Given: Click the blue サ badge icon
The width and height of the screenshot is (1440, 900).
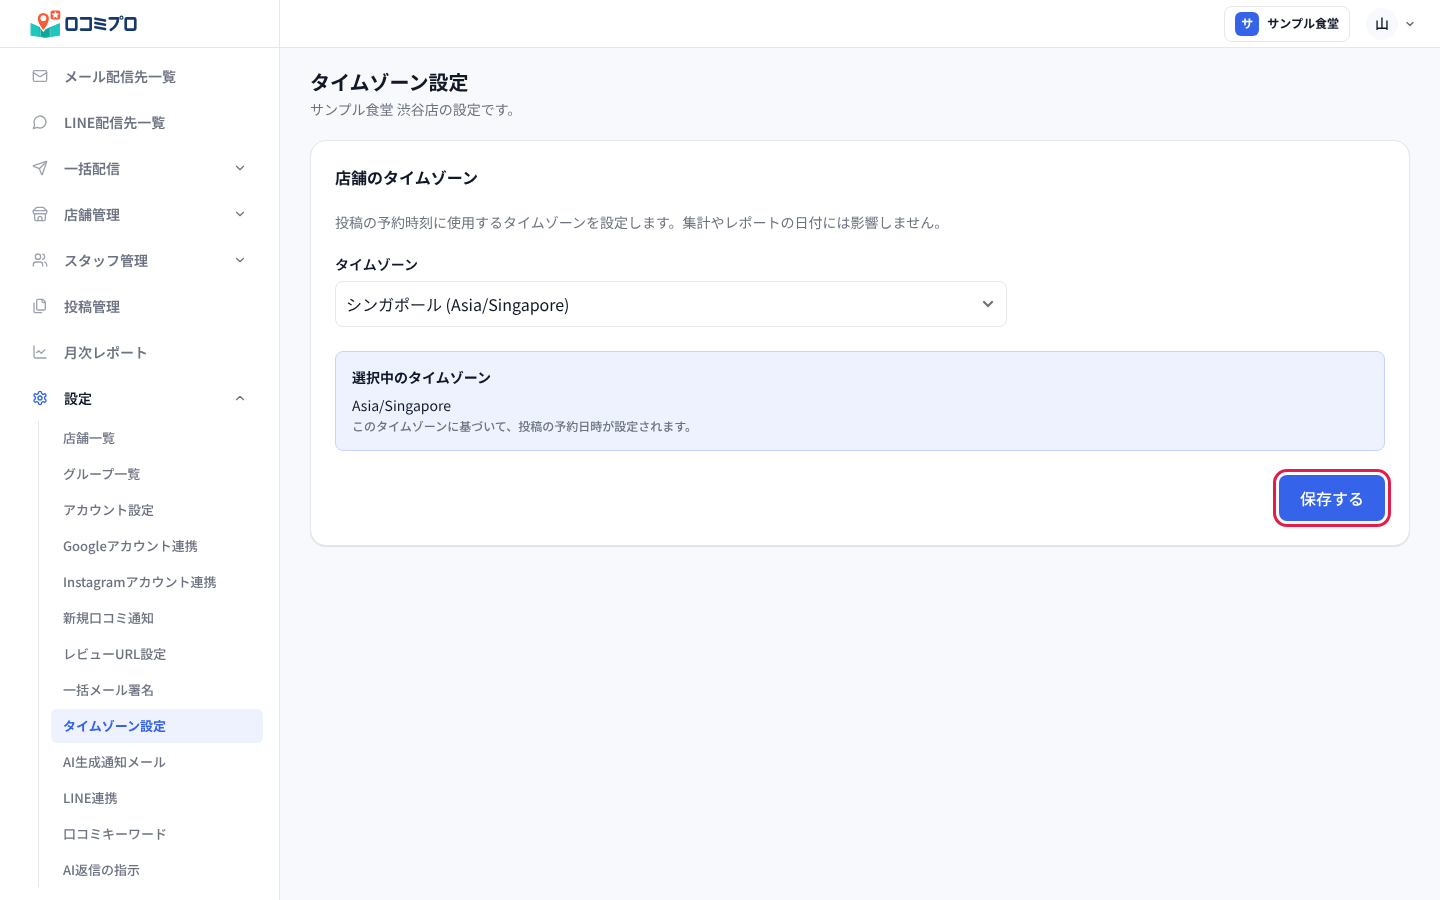Looking at the screenshot, I should point(1247,24).
